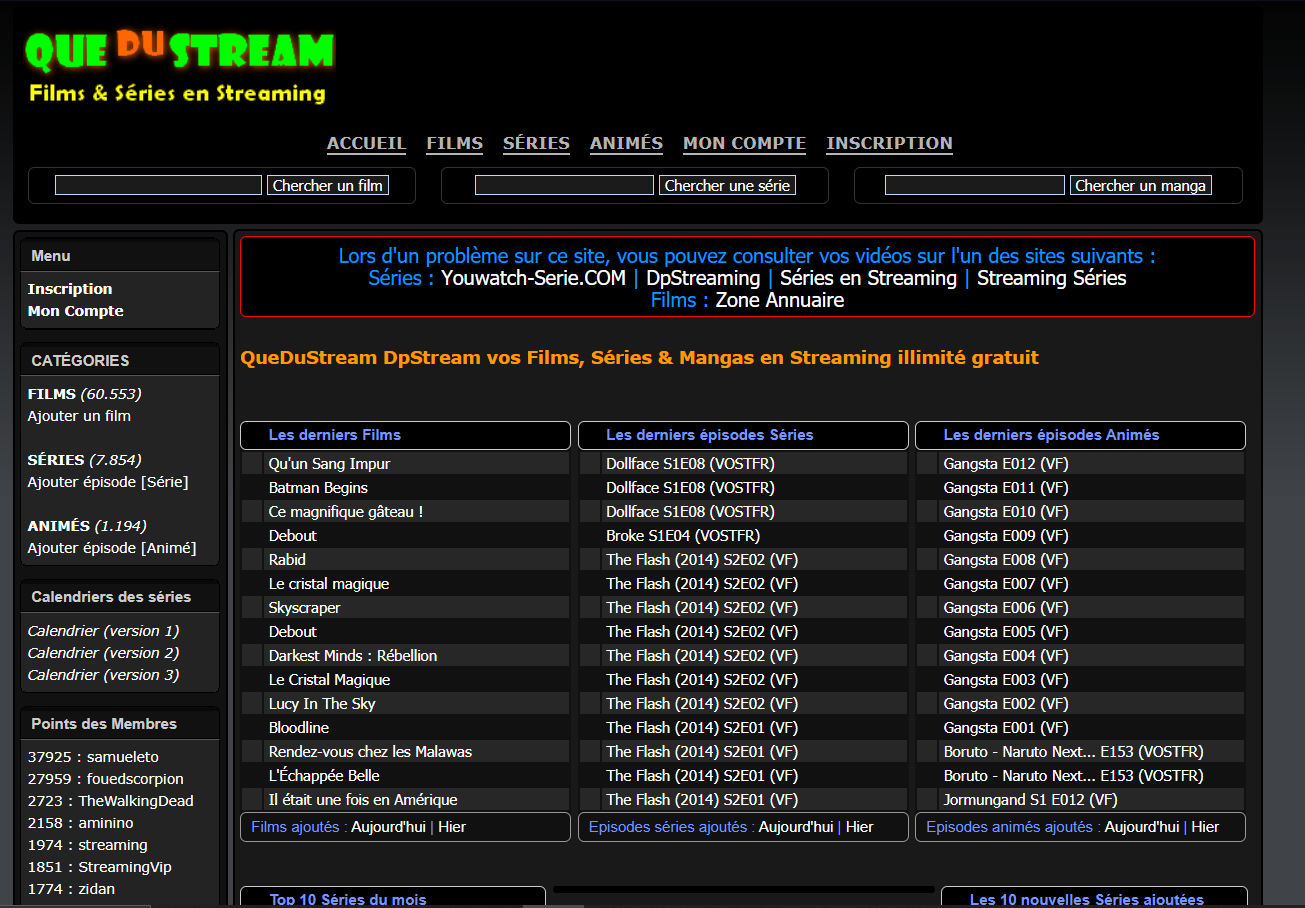1305x908 pixels.
Task: Open 'Rendez-vous chez les Malawas'
Action: [370, 752]
